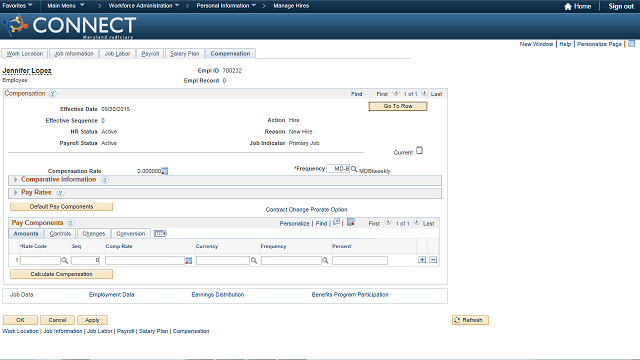
Task: Open Compensation Rate calculator icon
Action: click(x=164, y=171)
